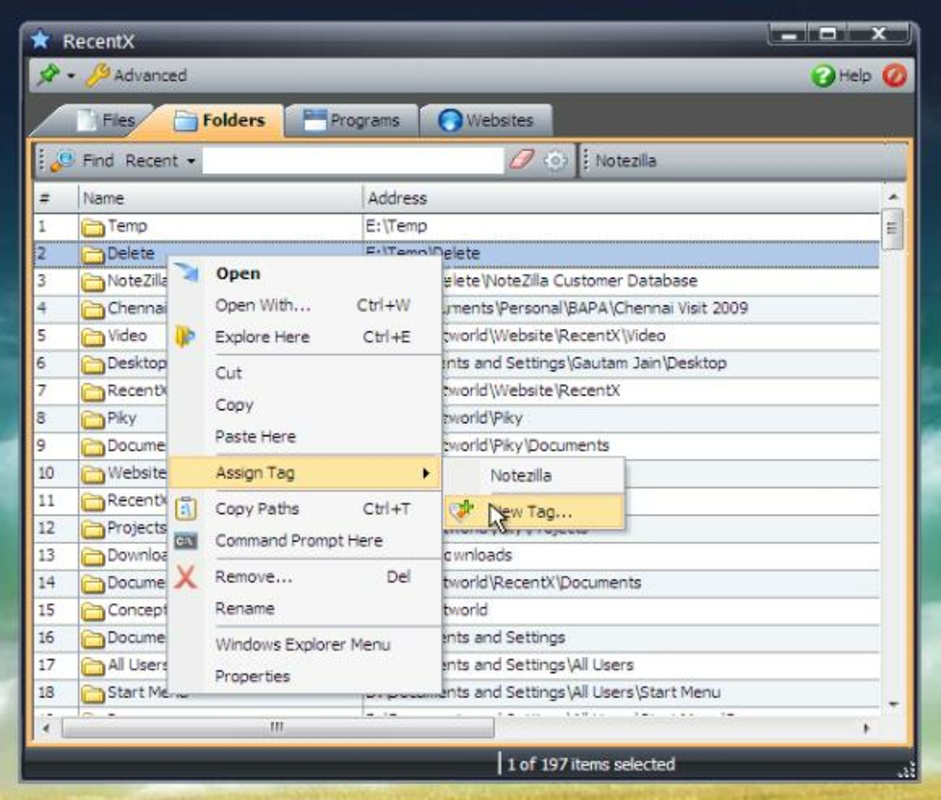
Task: Click vertical scrollbar down arrow
Action: pos(893,704)
